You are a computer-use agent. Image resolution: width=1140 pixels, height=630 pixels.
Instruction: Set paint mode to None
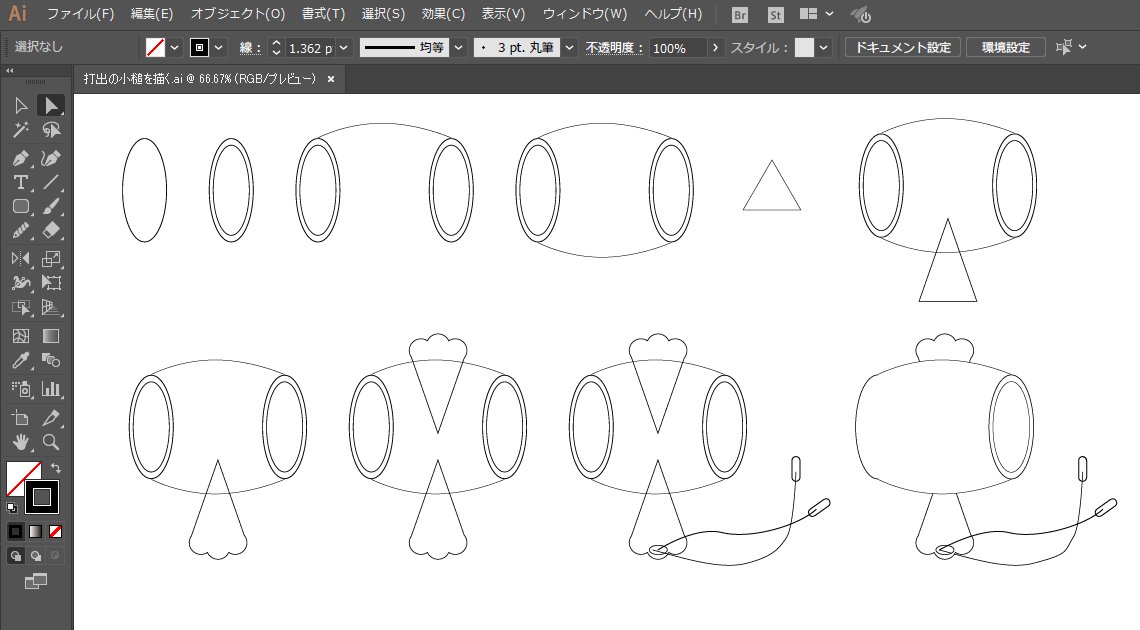click(x=55, y=532)
